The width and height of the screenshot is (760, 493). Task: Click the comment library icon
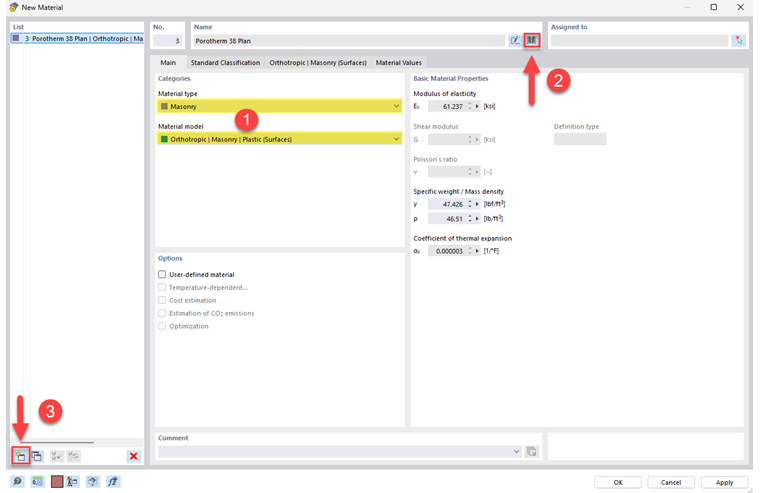(x=532, y=451)
